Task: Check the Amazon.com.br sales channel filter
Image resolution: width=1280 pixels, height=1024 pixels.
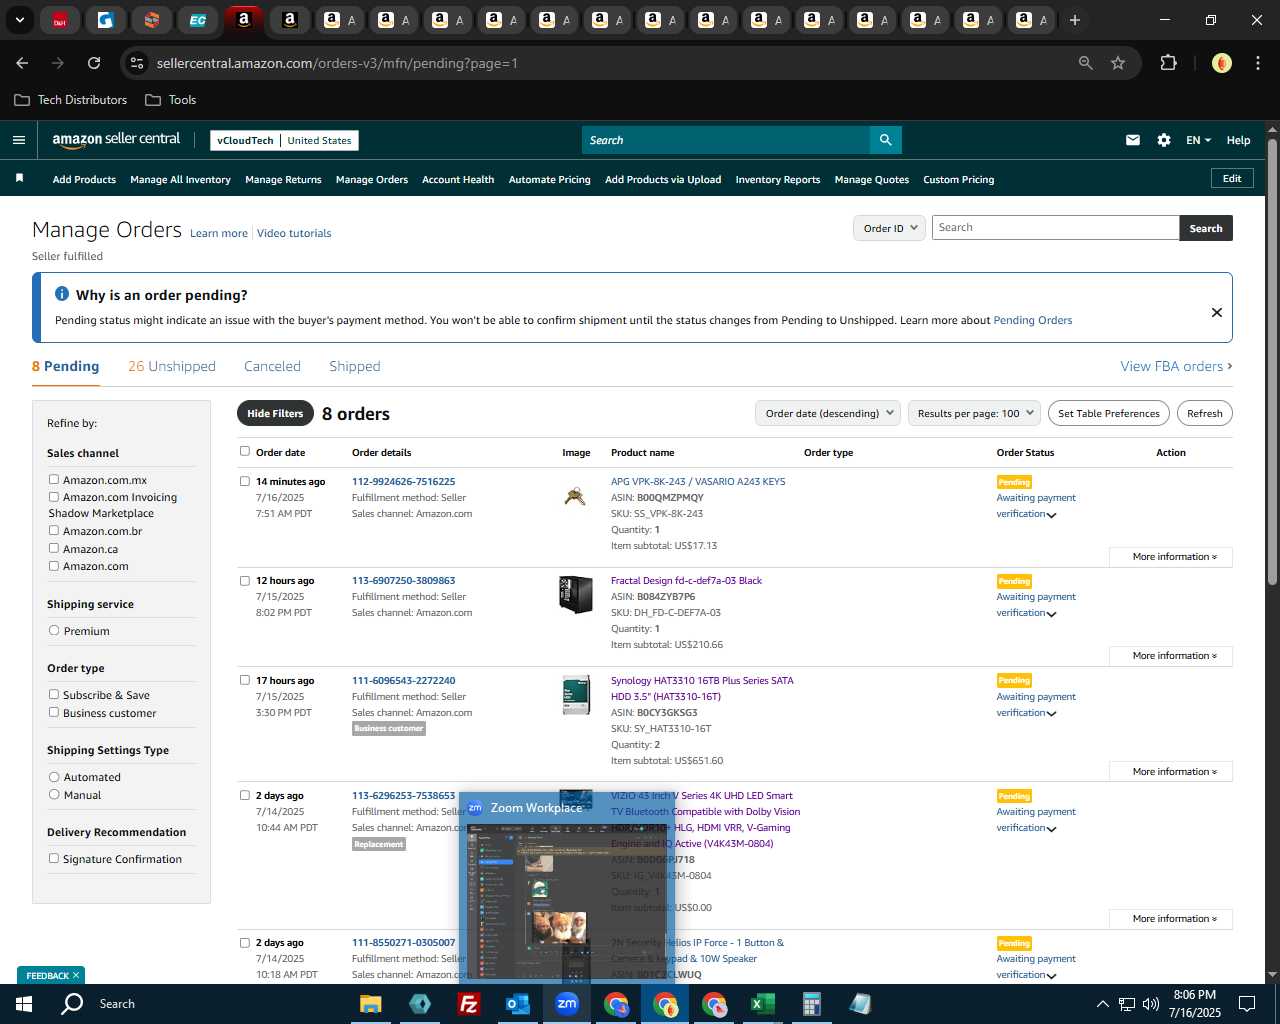Action: pos(54,530)
